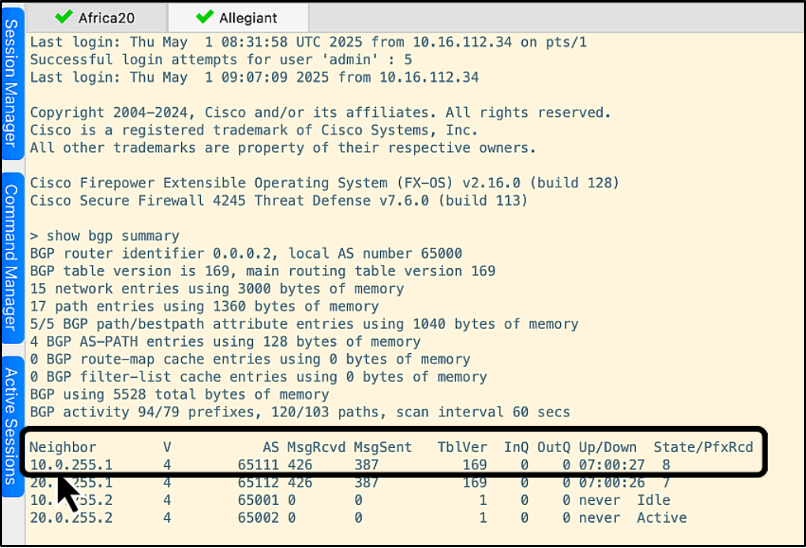Click the Up/Down time 07:00:27

(x=612, y=465)
